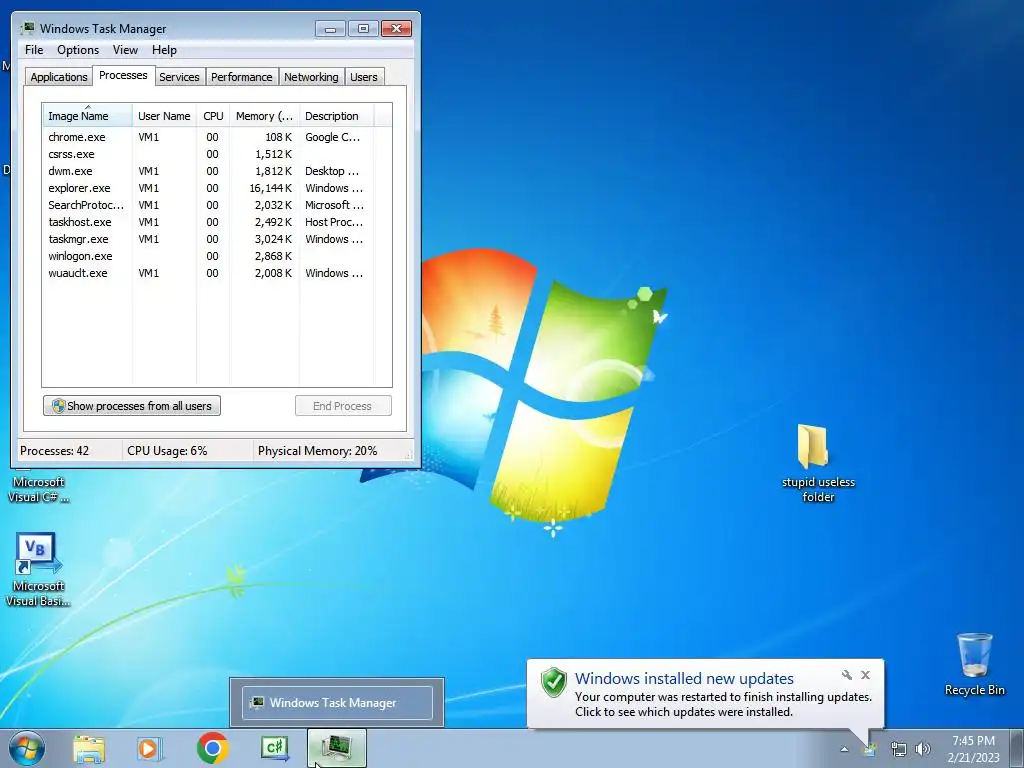Click Show processes from all users
This screenshot has width=1024, height=768.
click(132, 406)
